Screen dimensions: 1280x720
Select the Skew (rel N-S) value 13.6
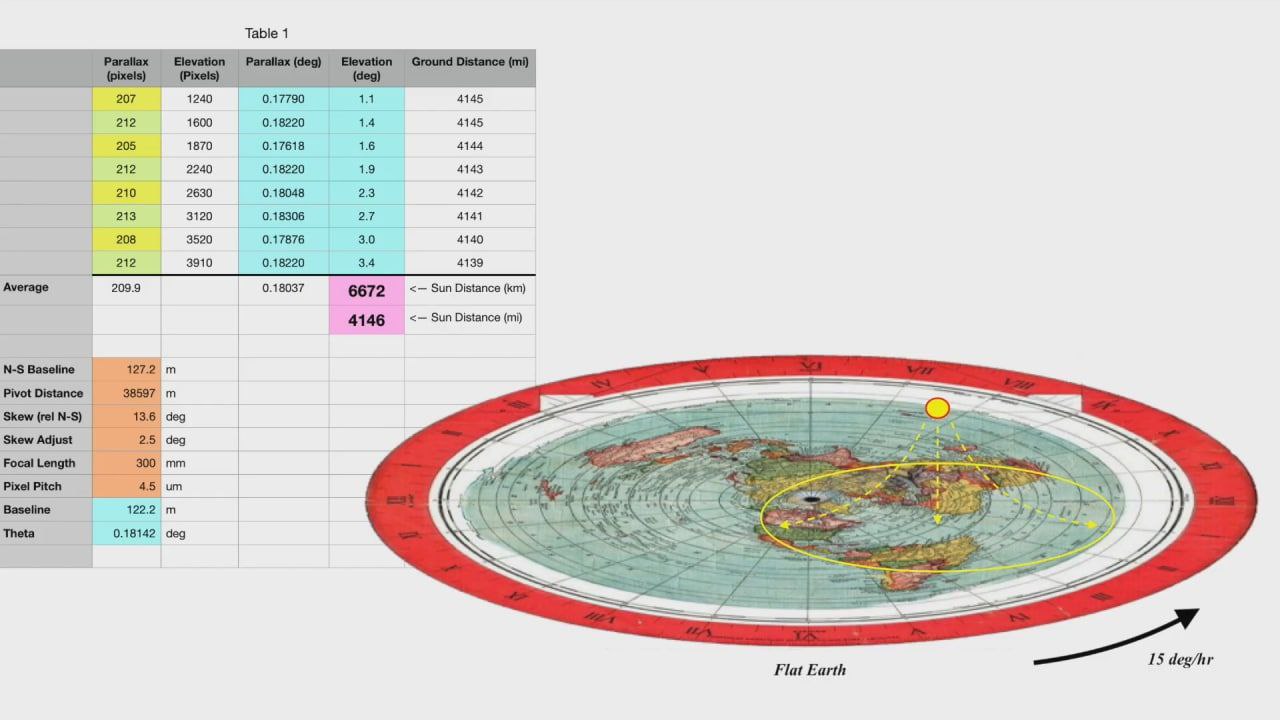coord(126,416)
